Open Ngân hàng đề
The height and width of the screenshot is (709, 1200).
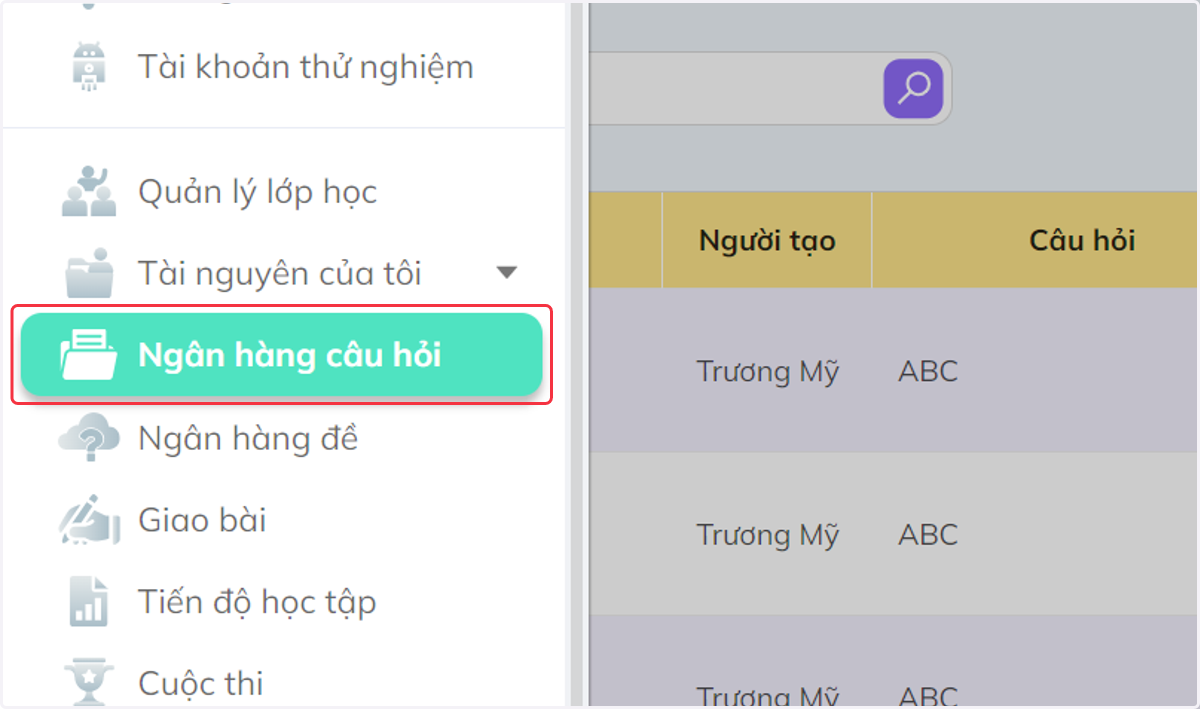tap(248, 438)
